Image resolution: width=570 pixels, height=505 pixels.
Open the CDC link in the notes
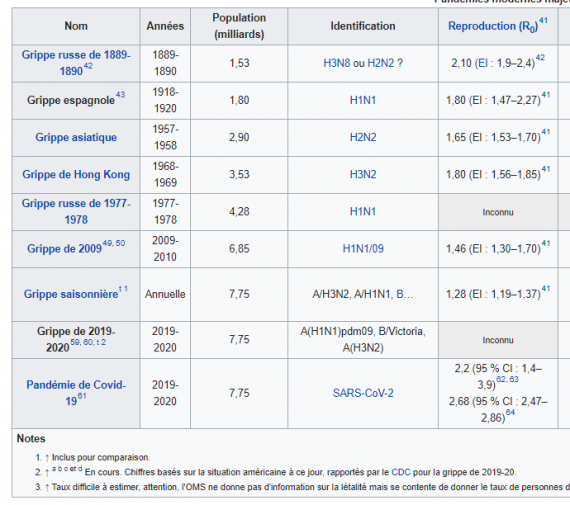401,472
